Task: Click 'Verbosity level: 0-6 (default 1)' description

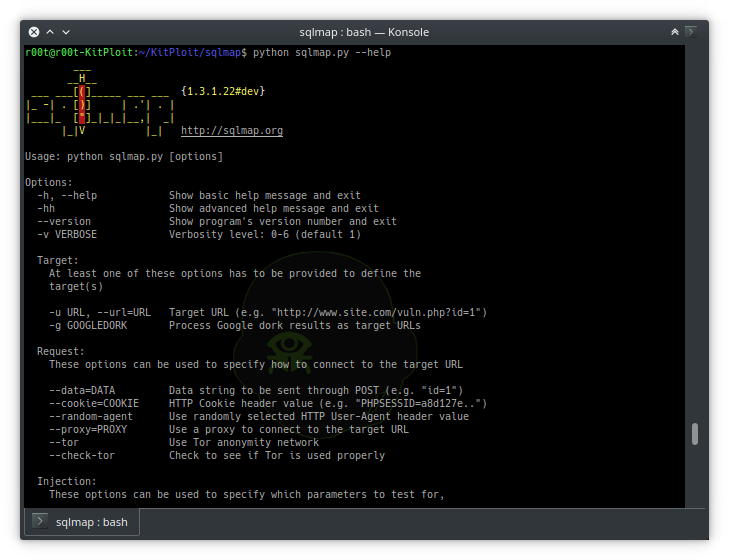Action: (x=265, y=234)
